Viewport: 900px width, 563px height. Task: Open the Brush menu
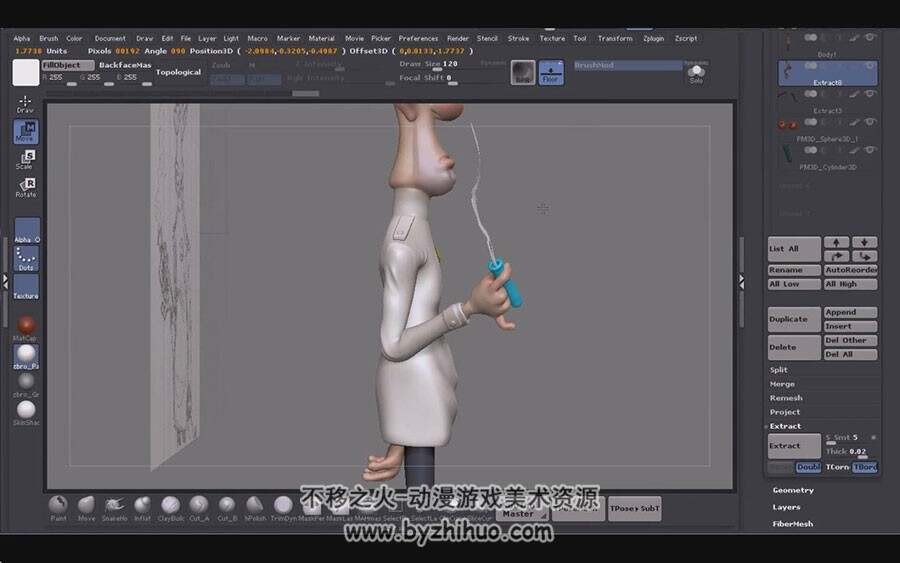49,38
